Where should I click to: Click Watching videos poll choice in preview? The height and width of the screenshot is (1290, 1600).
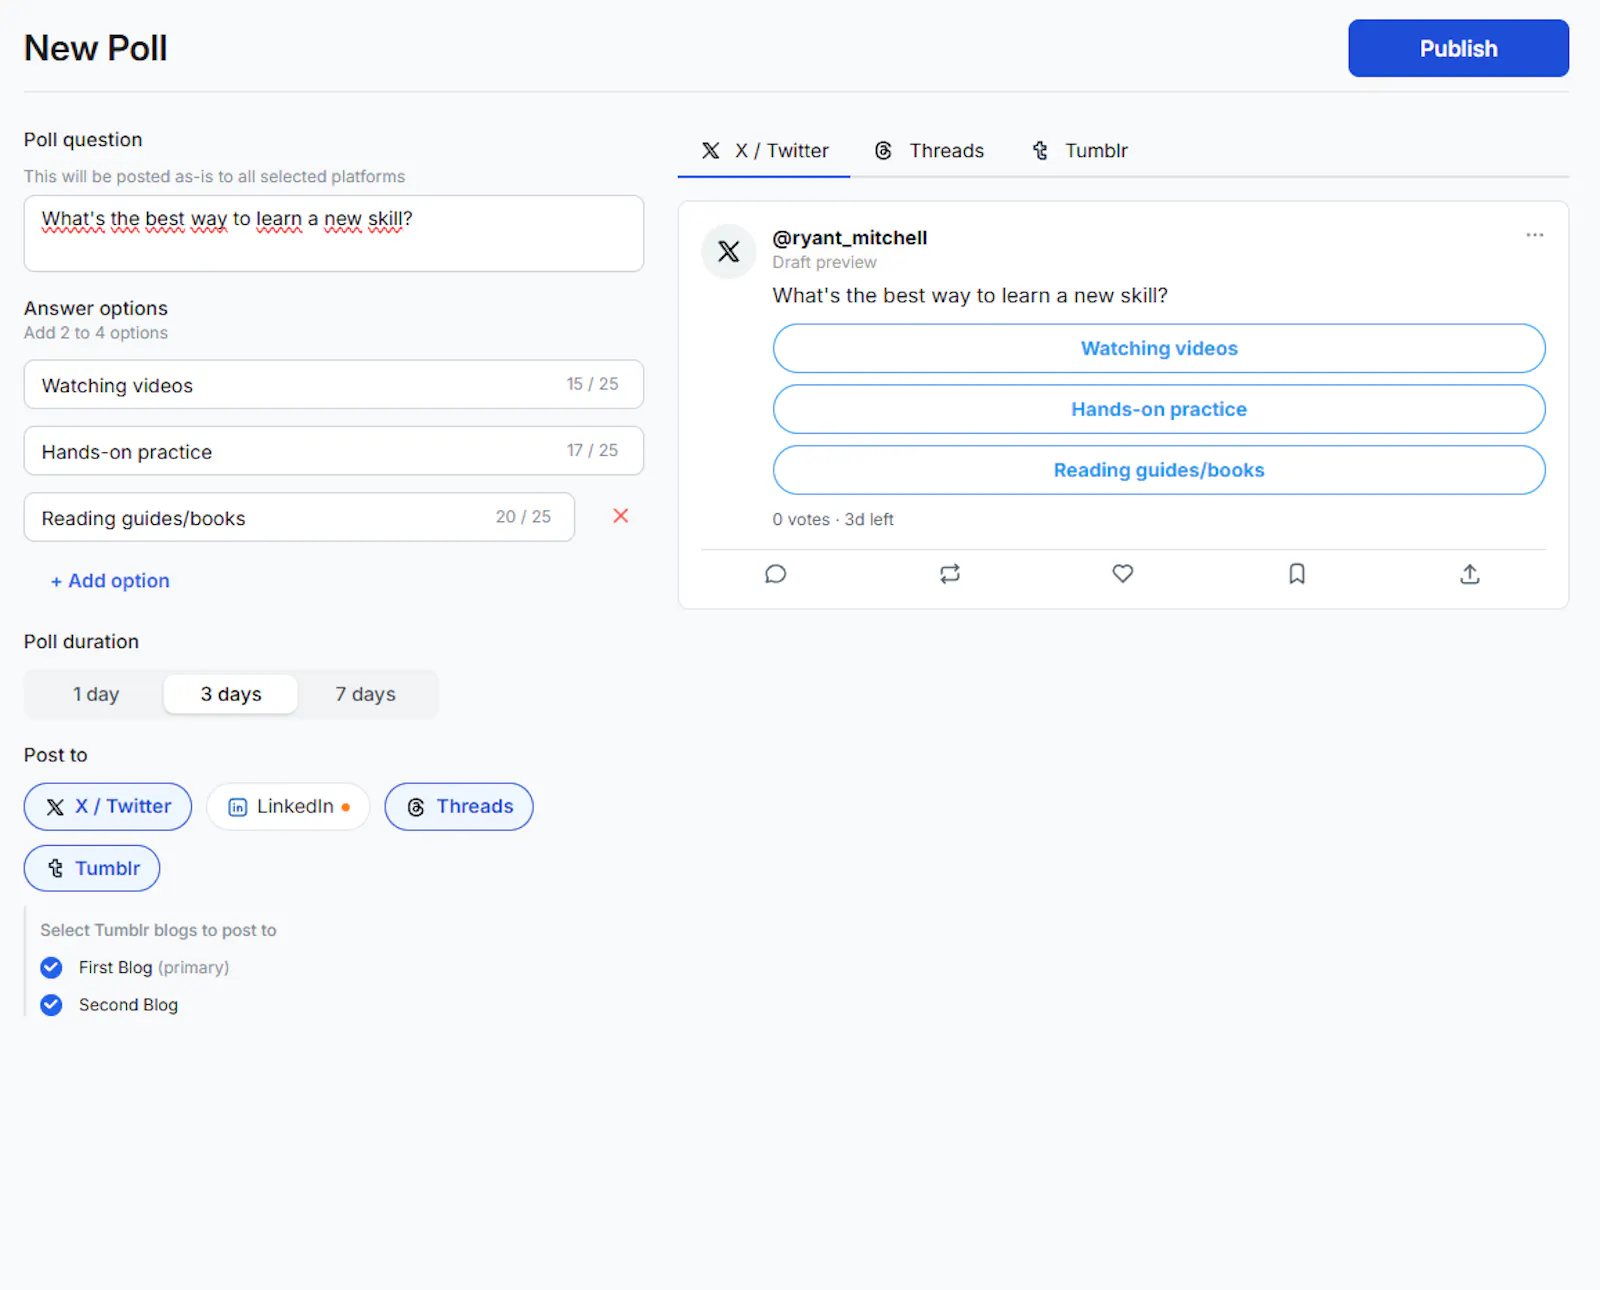coord(1159,348)
